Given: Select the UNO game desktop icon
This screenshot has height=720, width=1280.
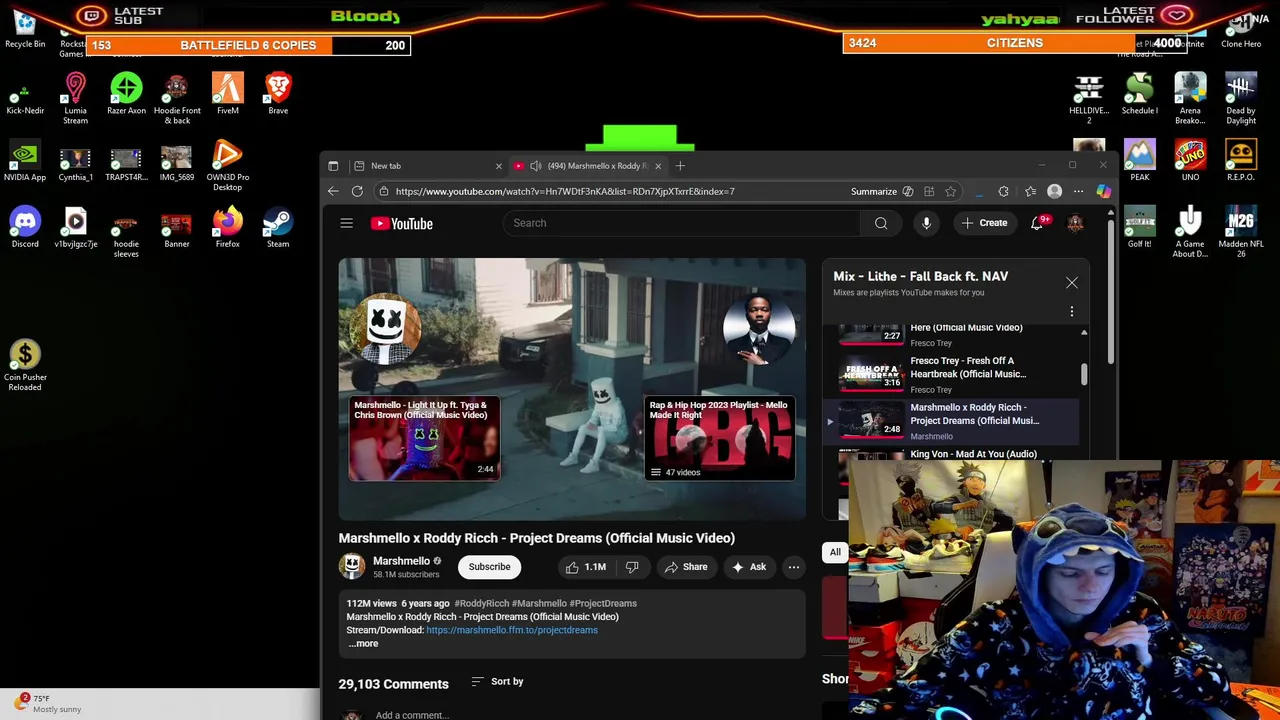Looking at the screenshot, I should tap(1190, 162).
